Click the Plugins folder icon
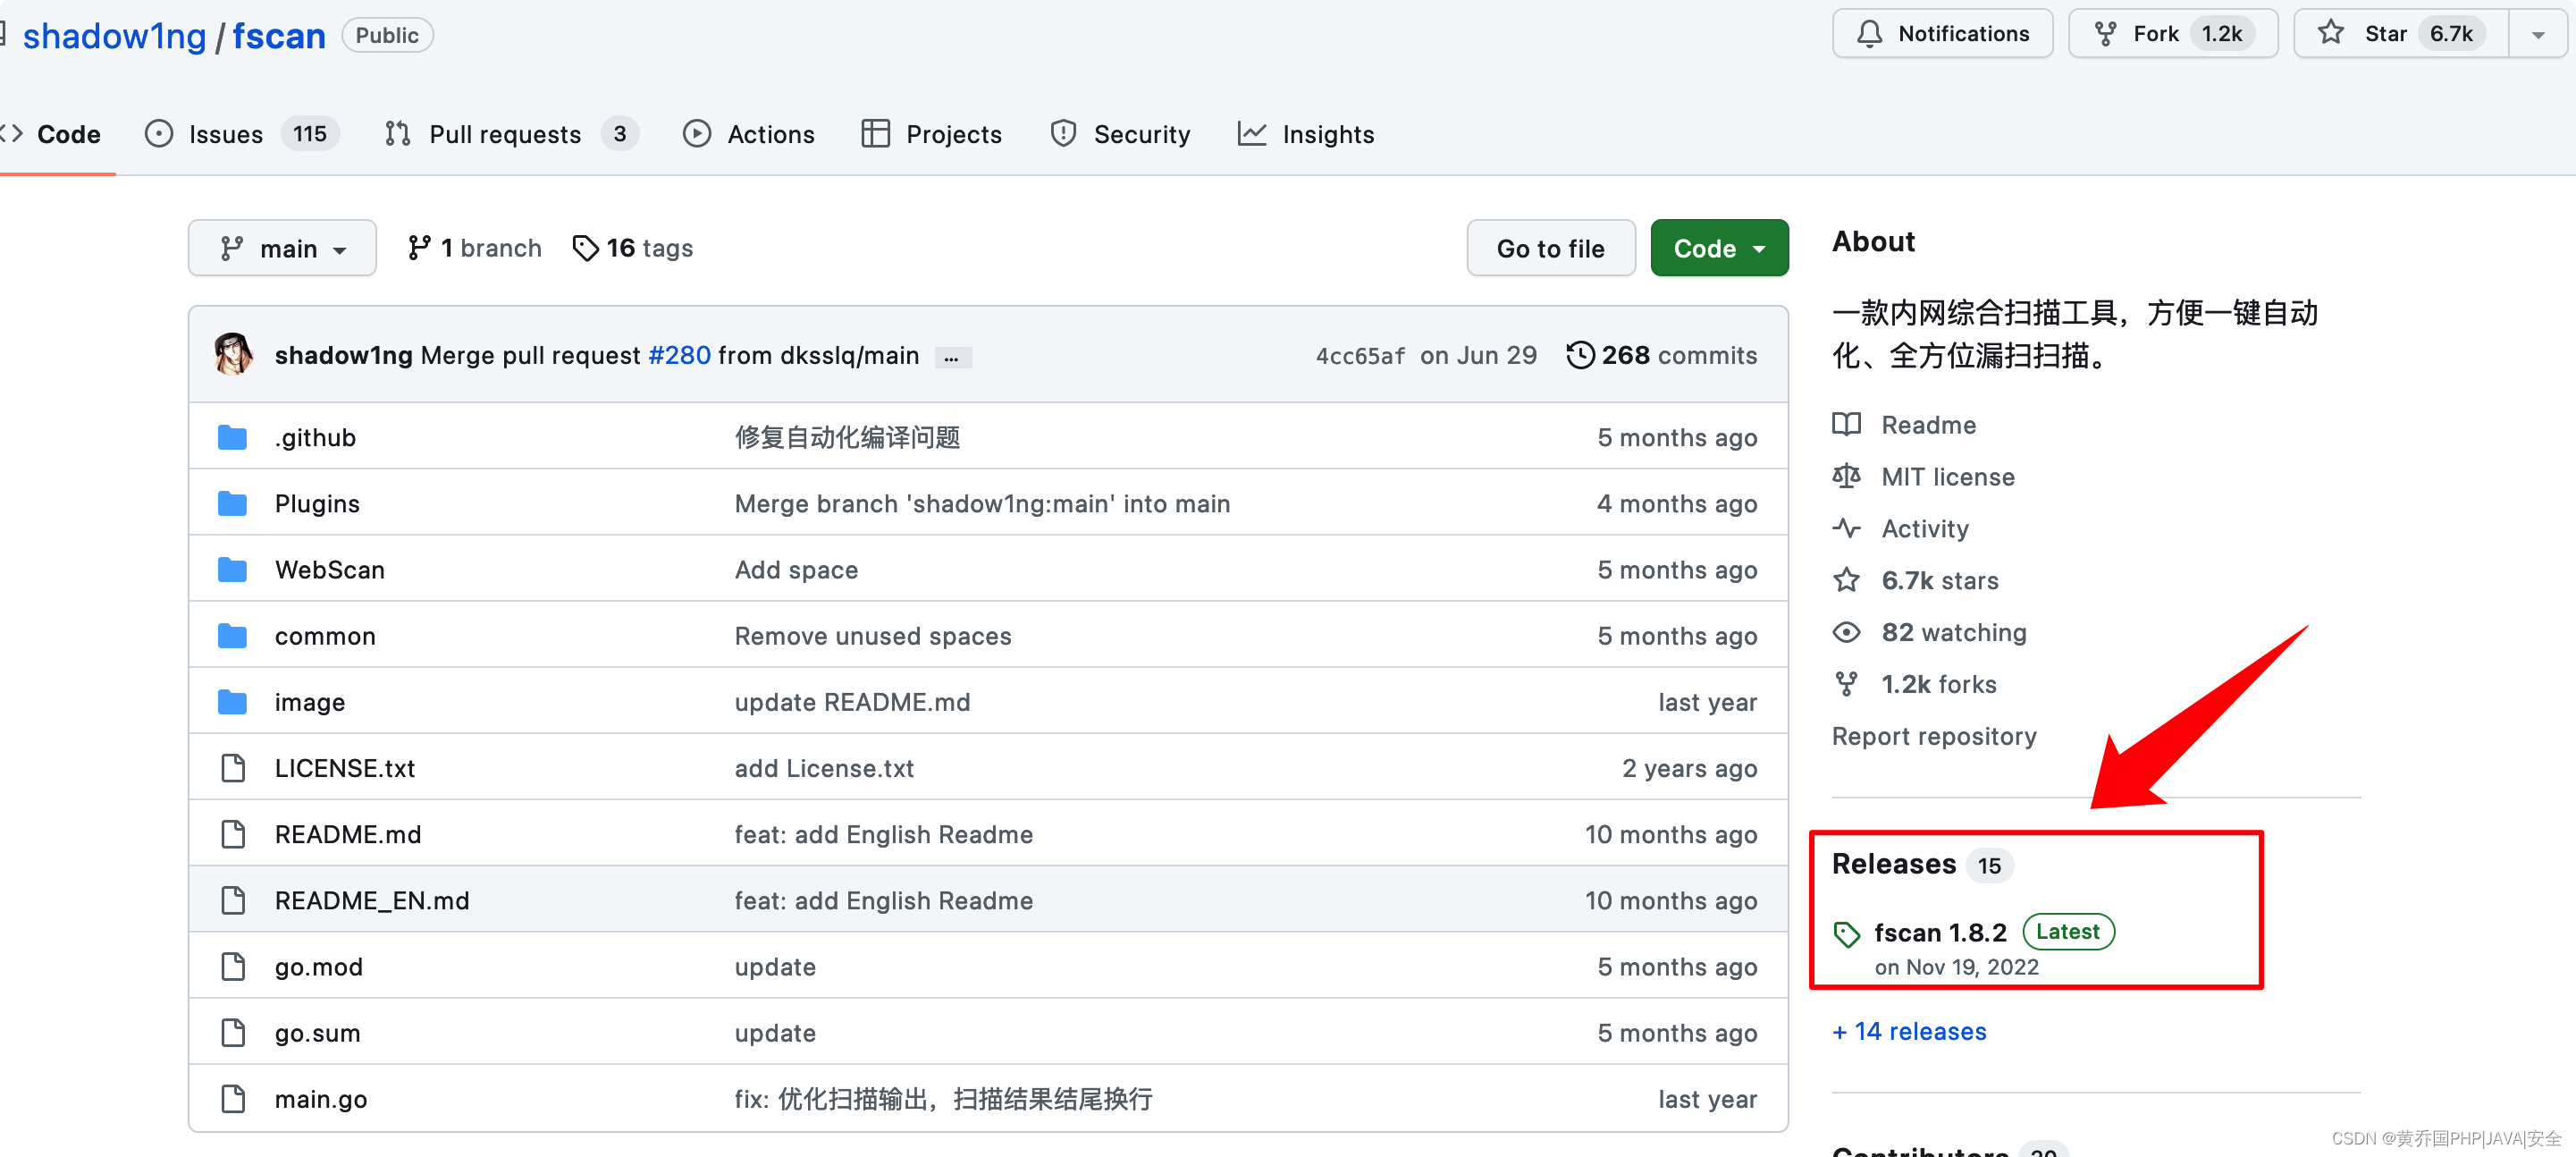Image resolution: width=2576 pixels, height=1157 pixels. click(232, 503)
